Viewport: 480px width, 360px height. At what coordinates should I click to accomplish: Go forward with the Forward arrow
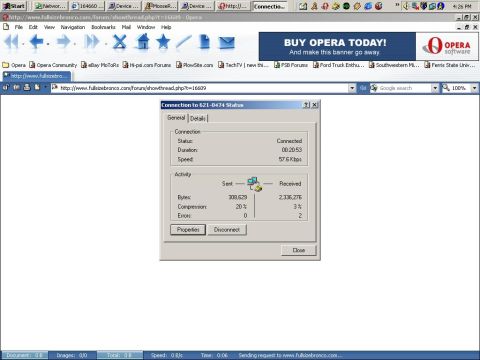point(63,42)
